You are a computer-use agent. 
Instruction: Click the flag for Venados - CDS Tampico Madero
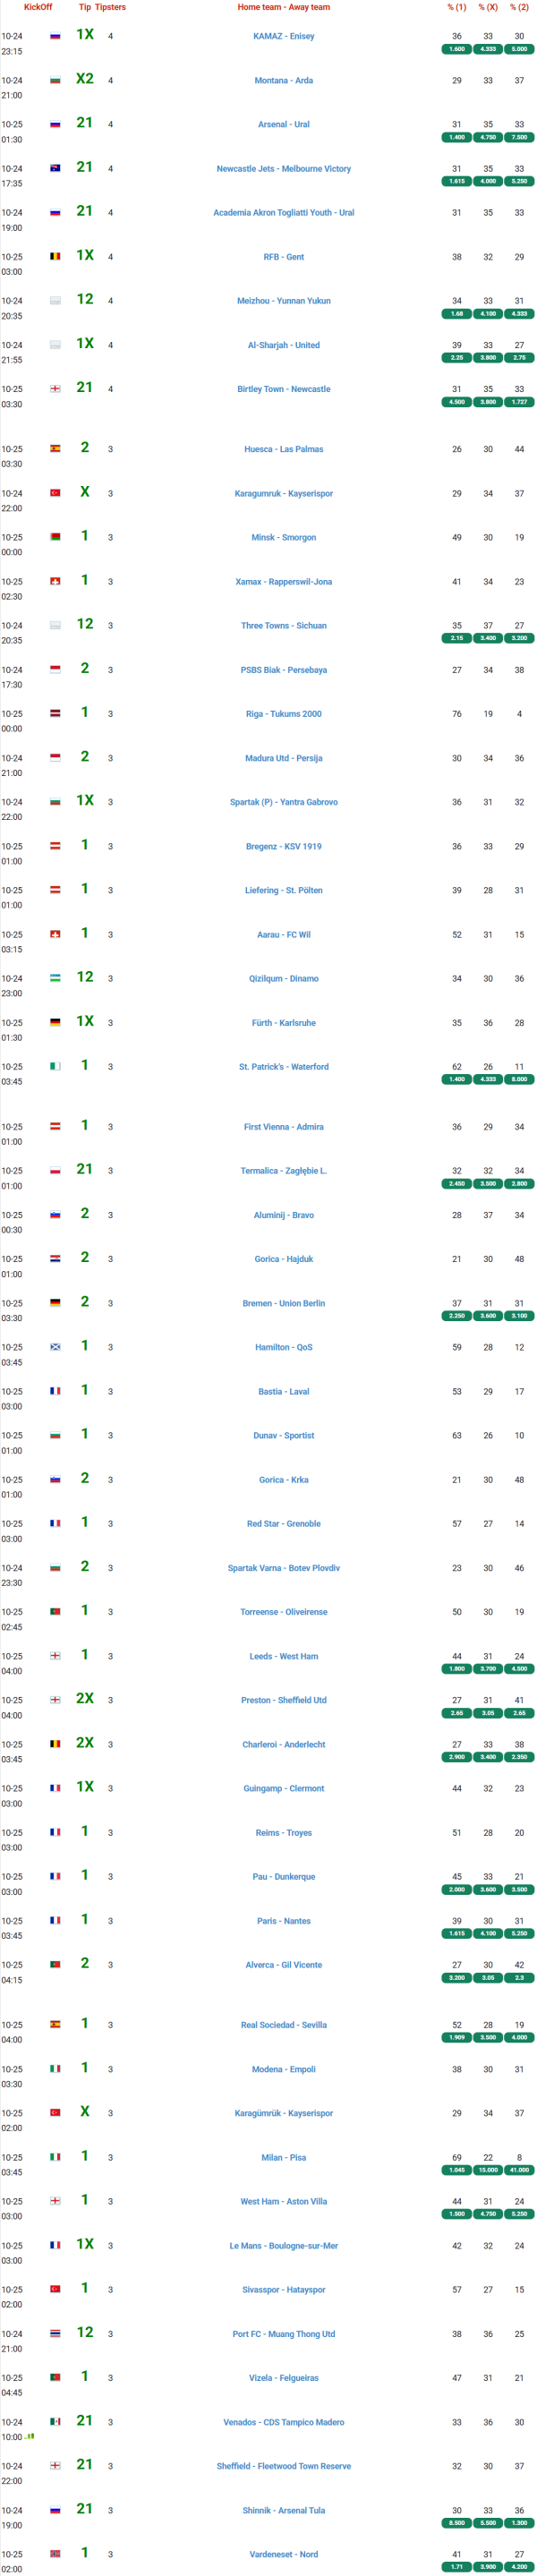click(55, 2421)
